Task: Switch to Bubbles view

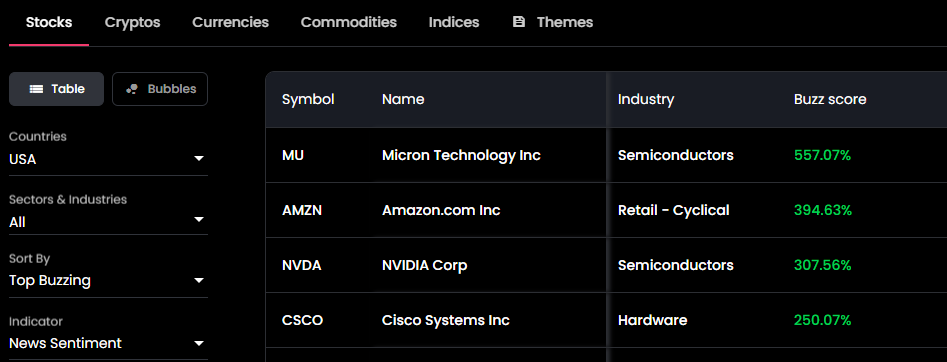Action: [x=160, y=89]
